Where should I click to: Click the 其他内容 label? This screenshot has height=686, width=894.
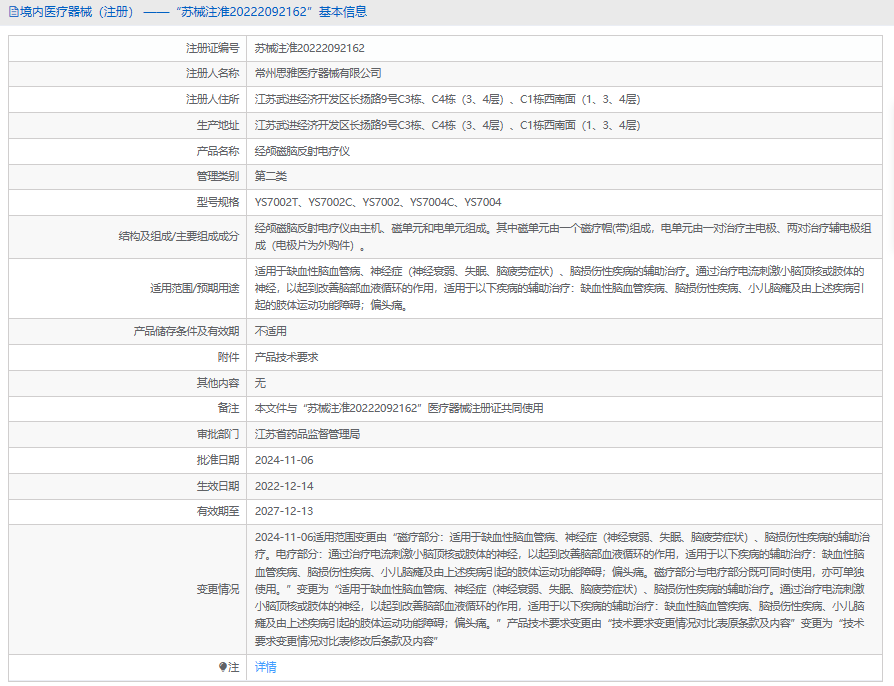click(x=218, y=383)
